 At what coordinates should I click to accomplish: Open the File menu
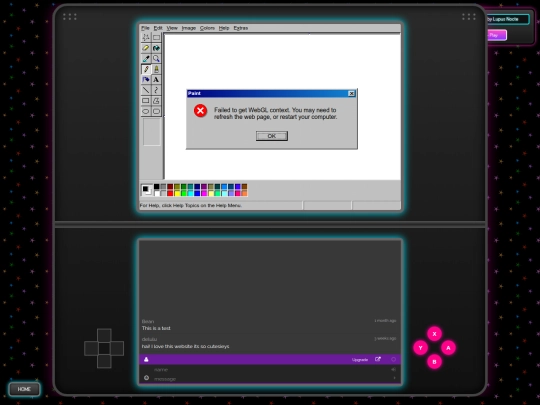tap(145, 28)
